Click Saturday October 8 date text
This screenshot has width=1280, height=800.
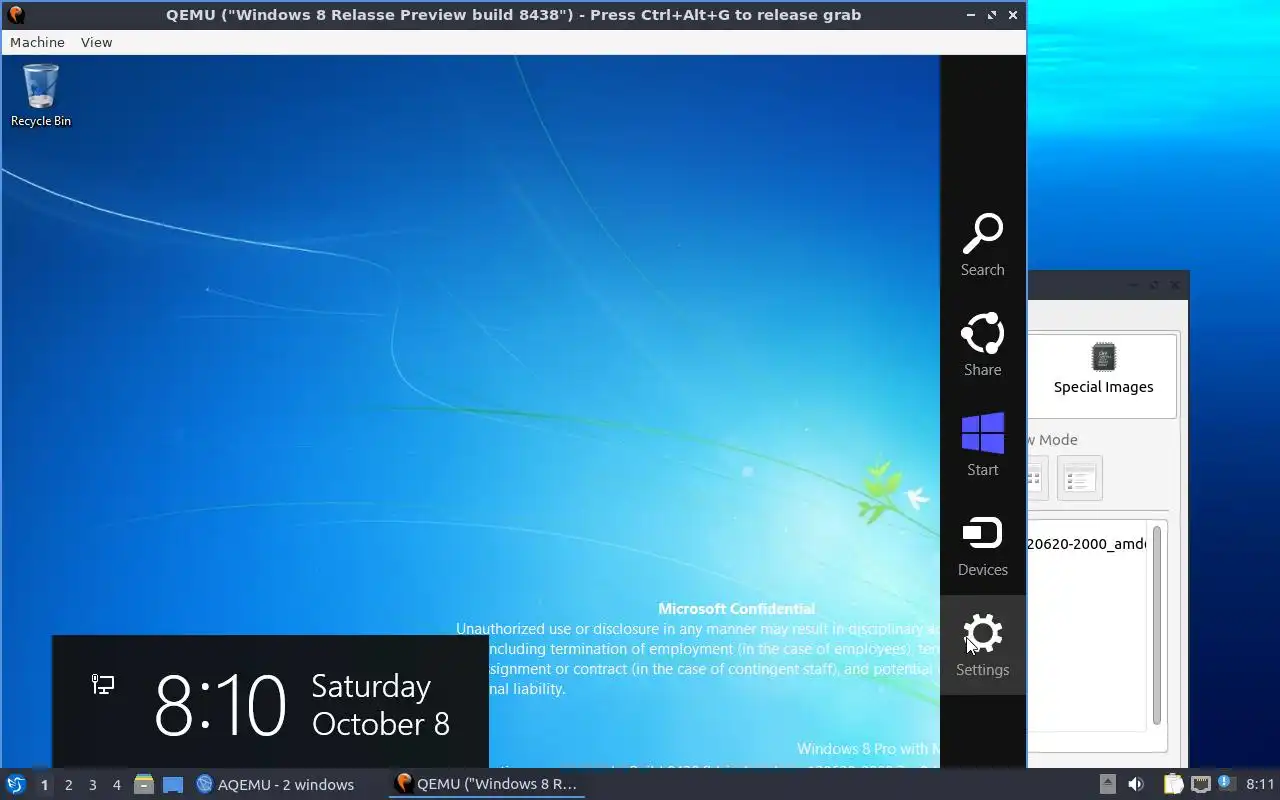(381, 705)
